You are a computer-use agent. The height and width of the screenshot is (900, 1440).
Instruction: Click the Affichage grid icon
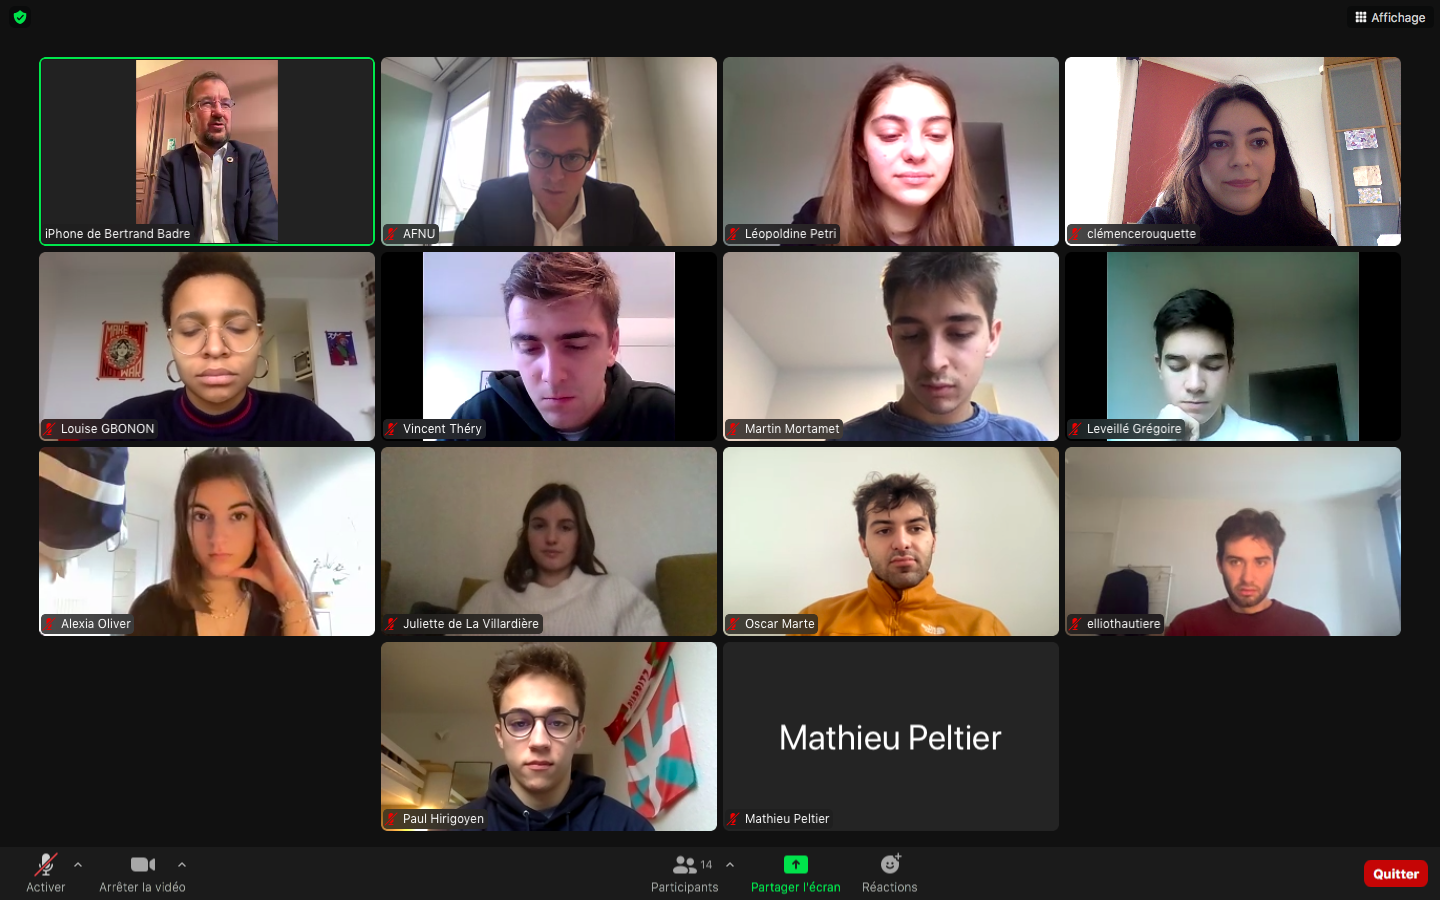[1361, 17]
